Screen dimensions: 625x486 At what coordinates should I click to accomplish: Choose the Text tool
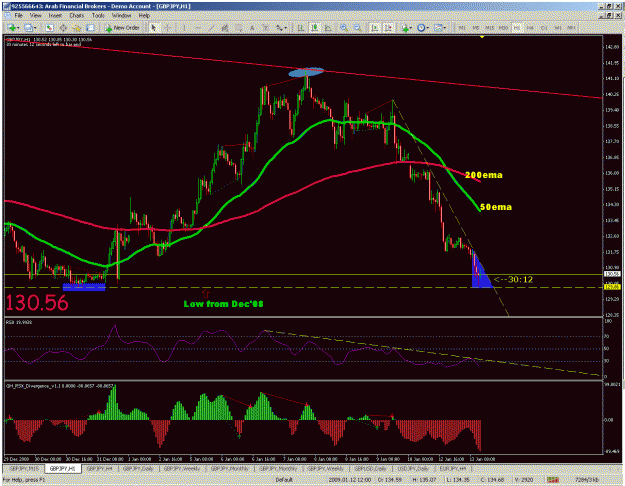252,28
